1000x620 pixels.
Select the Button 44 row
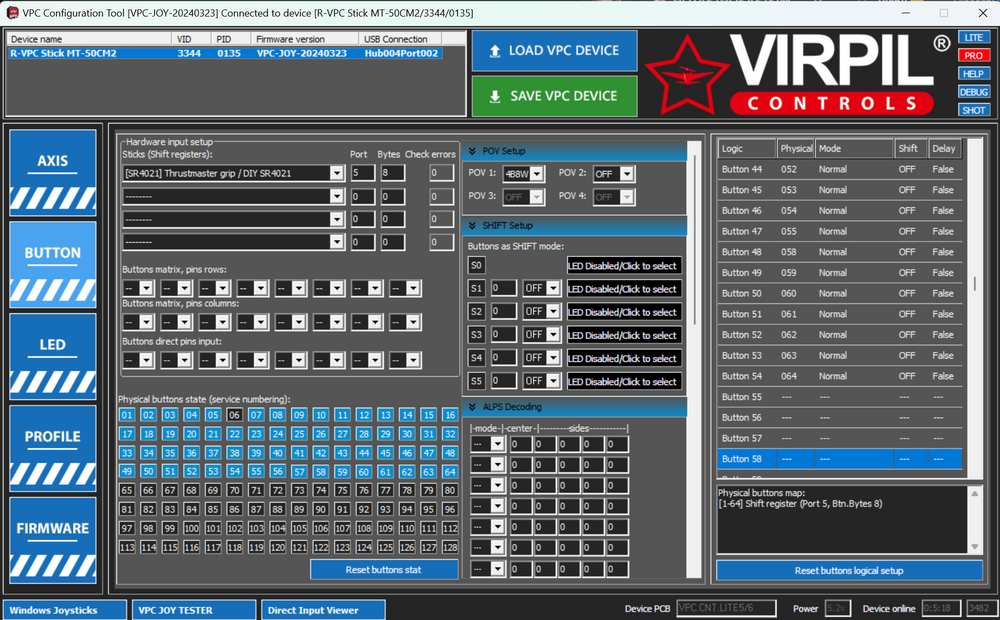pos(839,169)
